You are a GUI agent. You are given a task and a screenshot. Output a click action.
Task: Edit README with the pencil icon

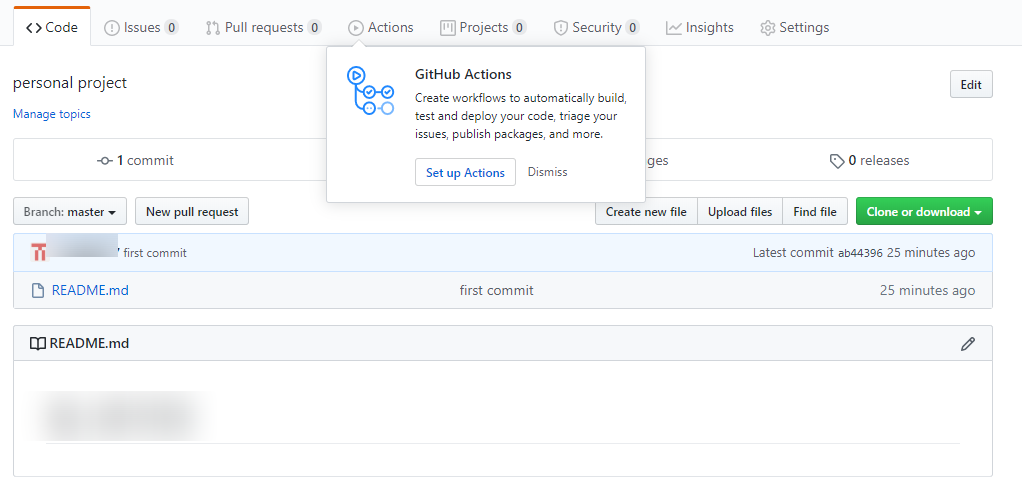point(968,343)
